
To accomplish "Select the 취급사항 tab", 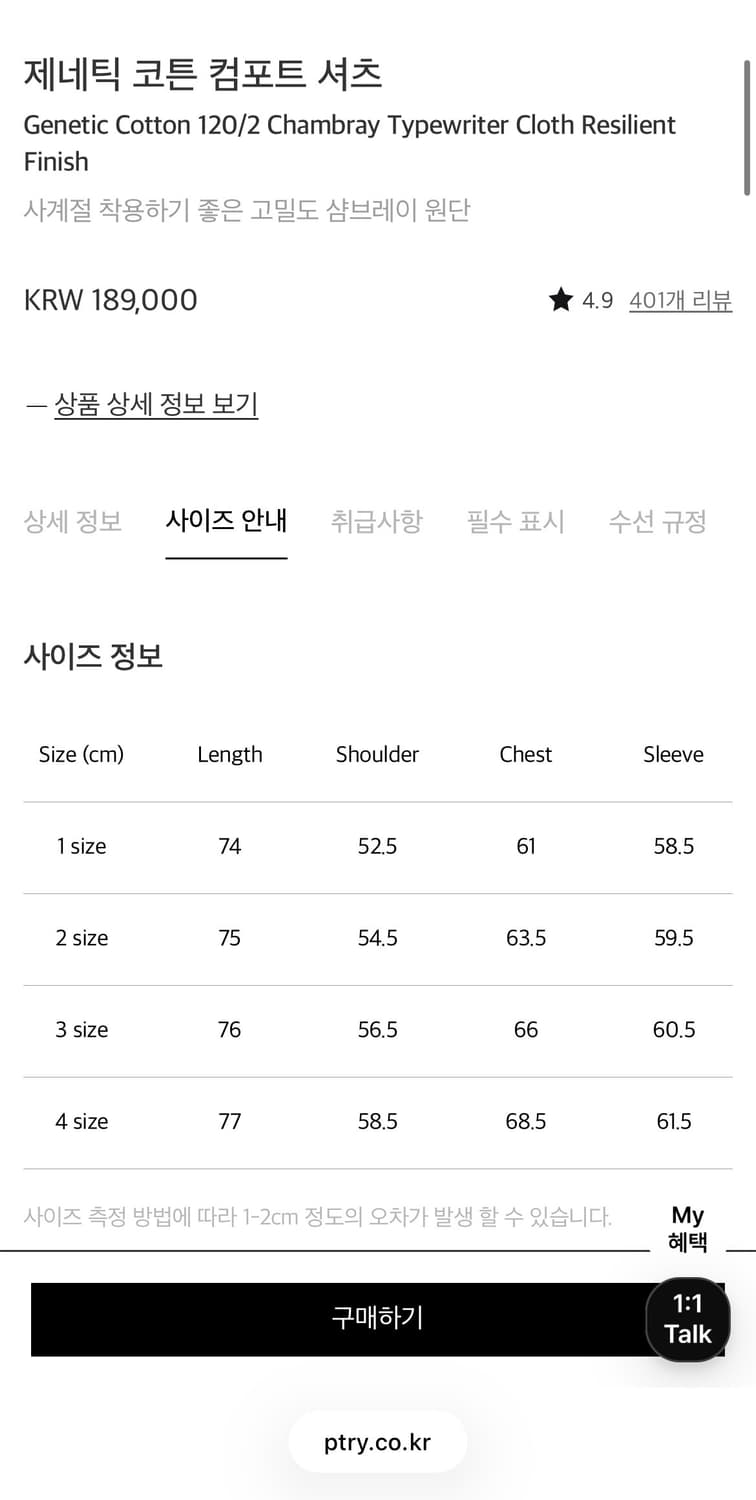I will 377,521.
